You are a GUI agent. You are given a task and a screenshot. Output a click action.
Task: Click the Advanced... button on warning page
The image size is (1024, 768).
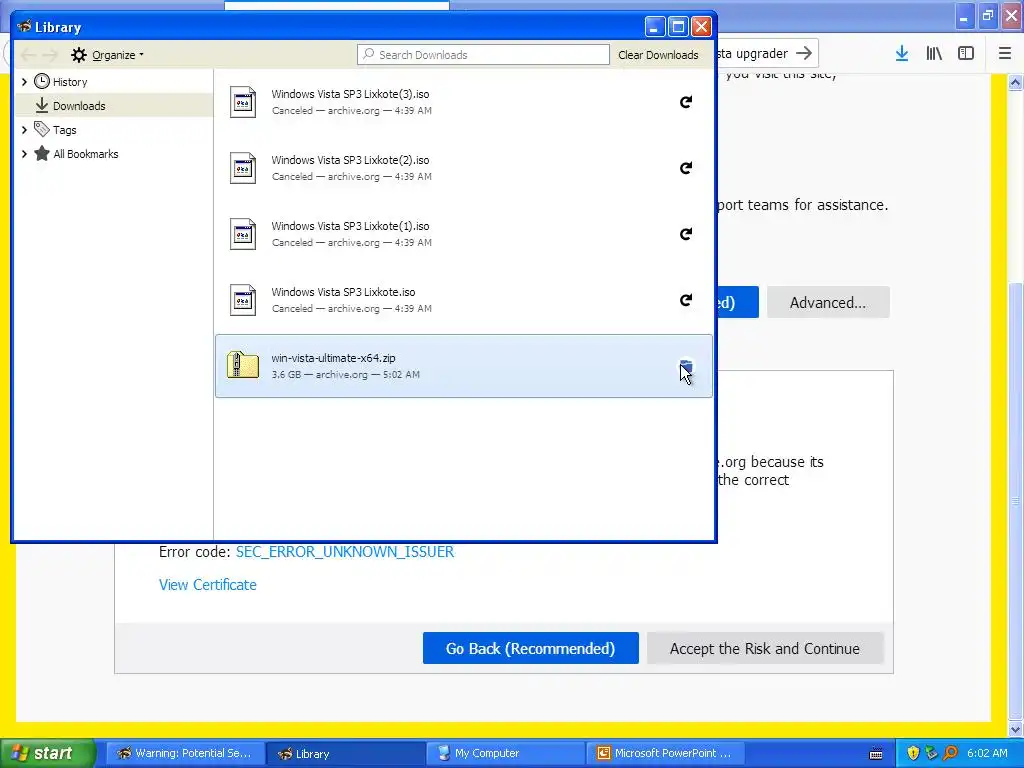click(827, 302)
